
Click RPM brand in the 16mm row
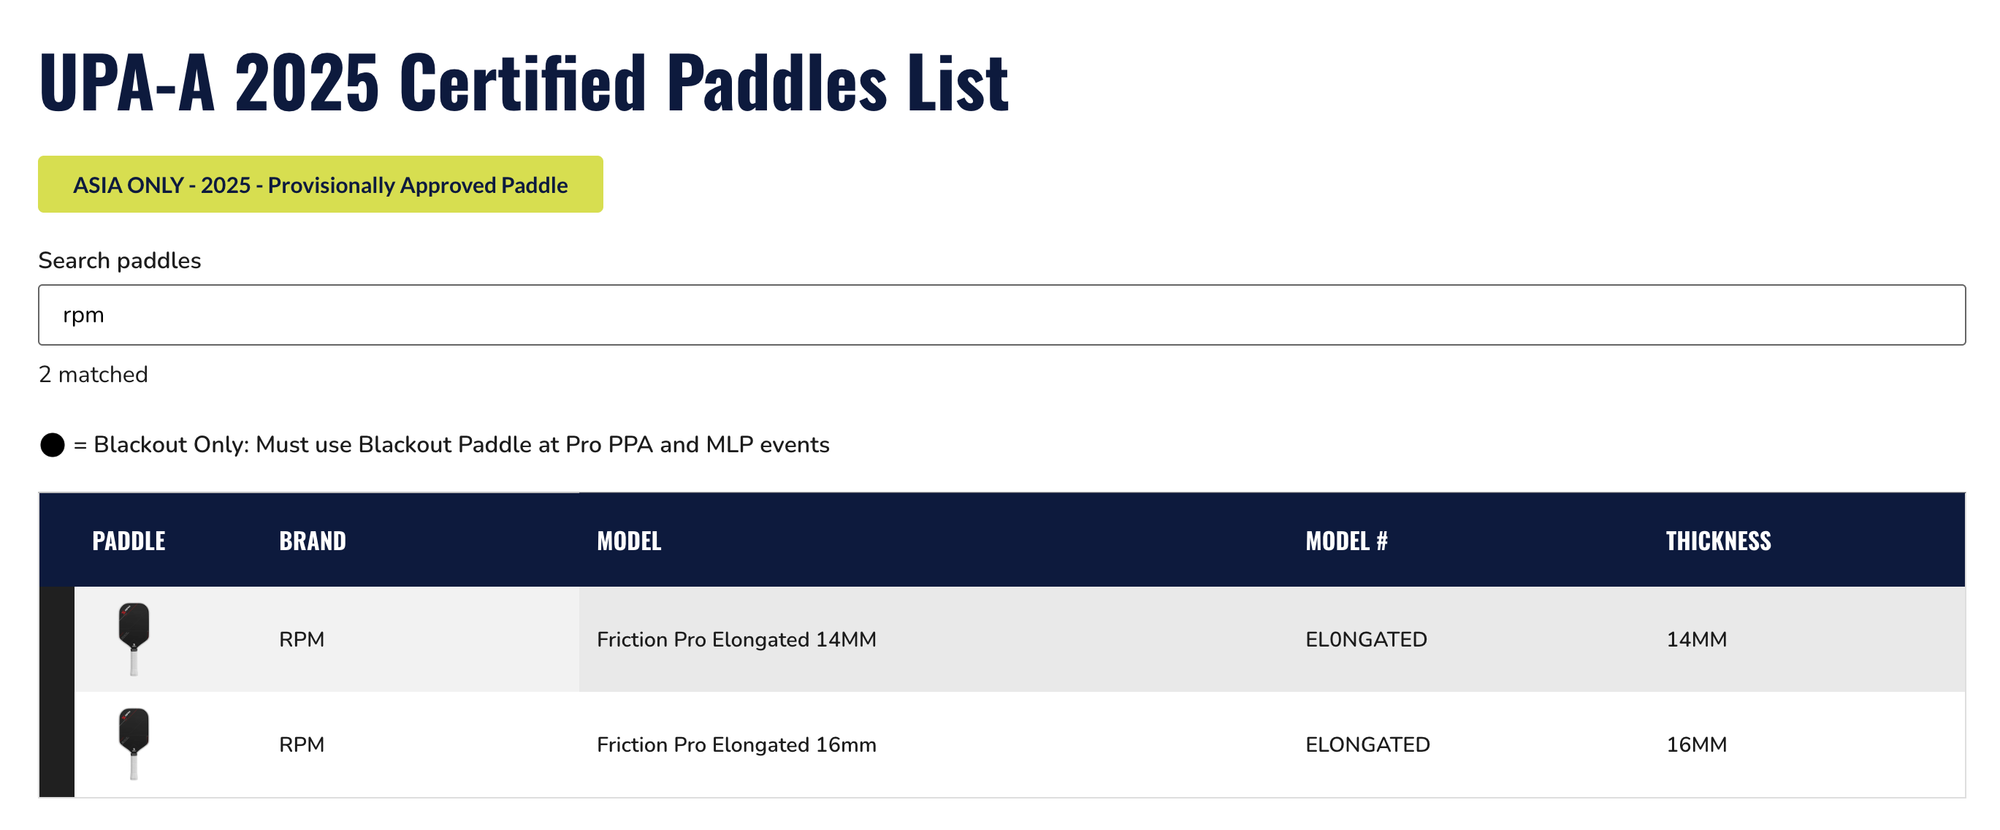[x=301, y=745]
